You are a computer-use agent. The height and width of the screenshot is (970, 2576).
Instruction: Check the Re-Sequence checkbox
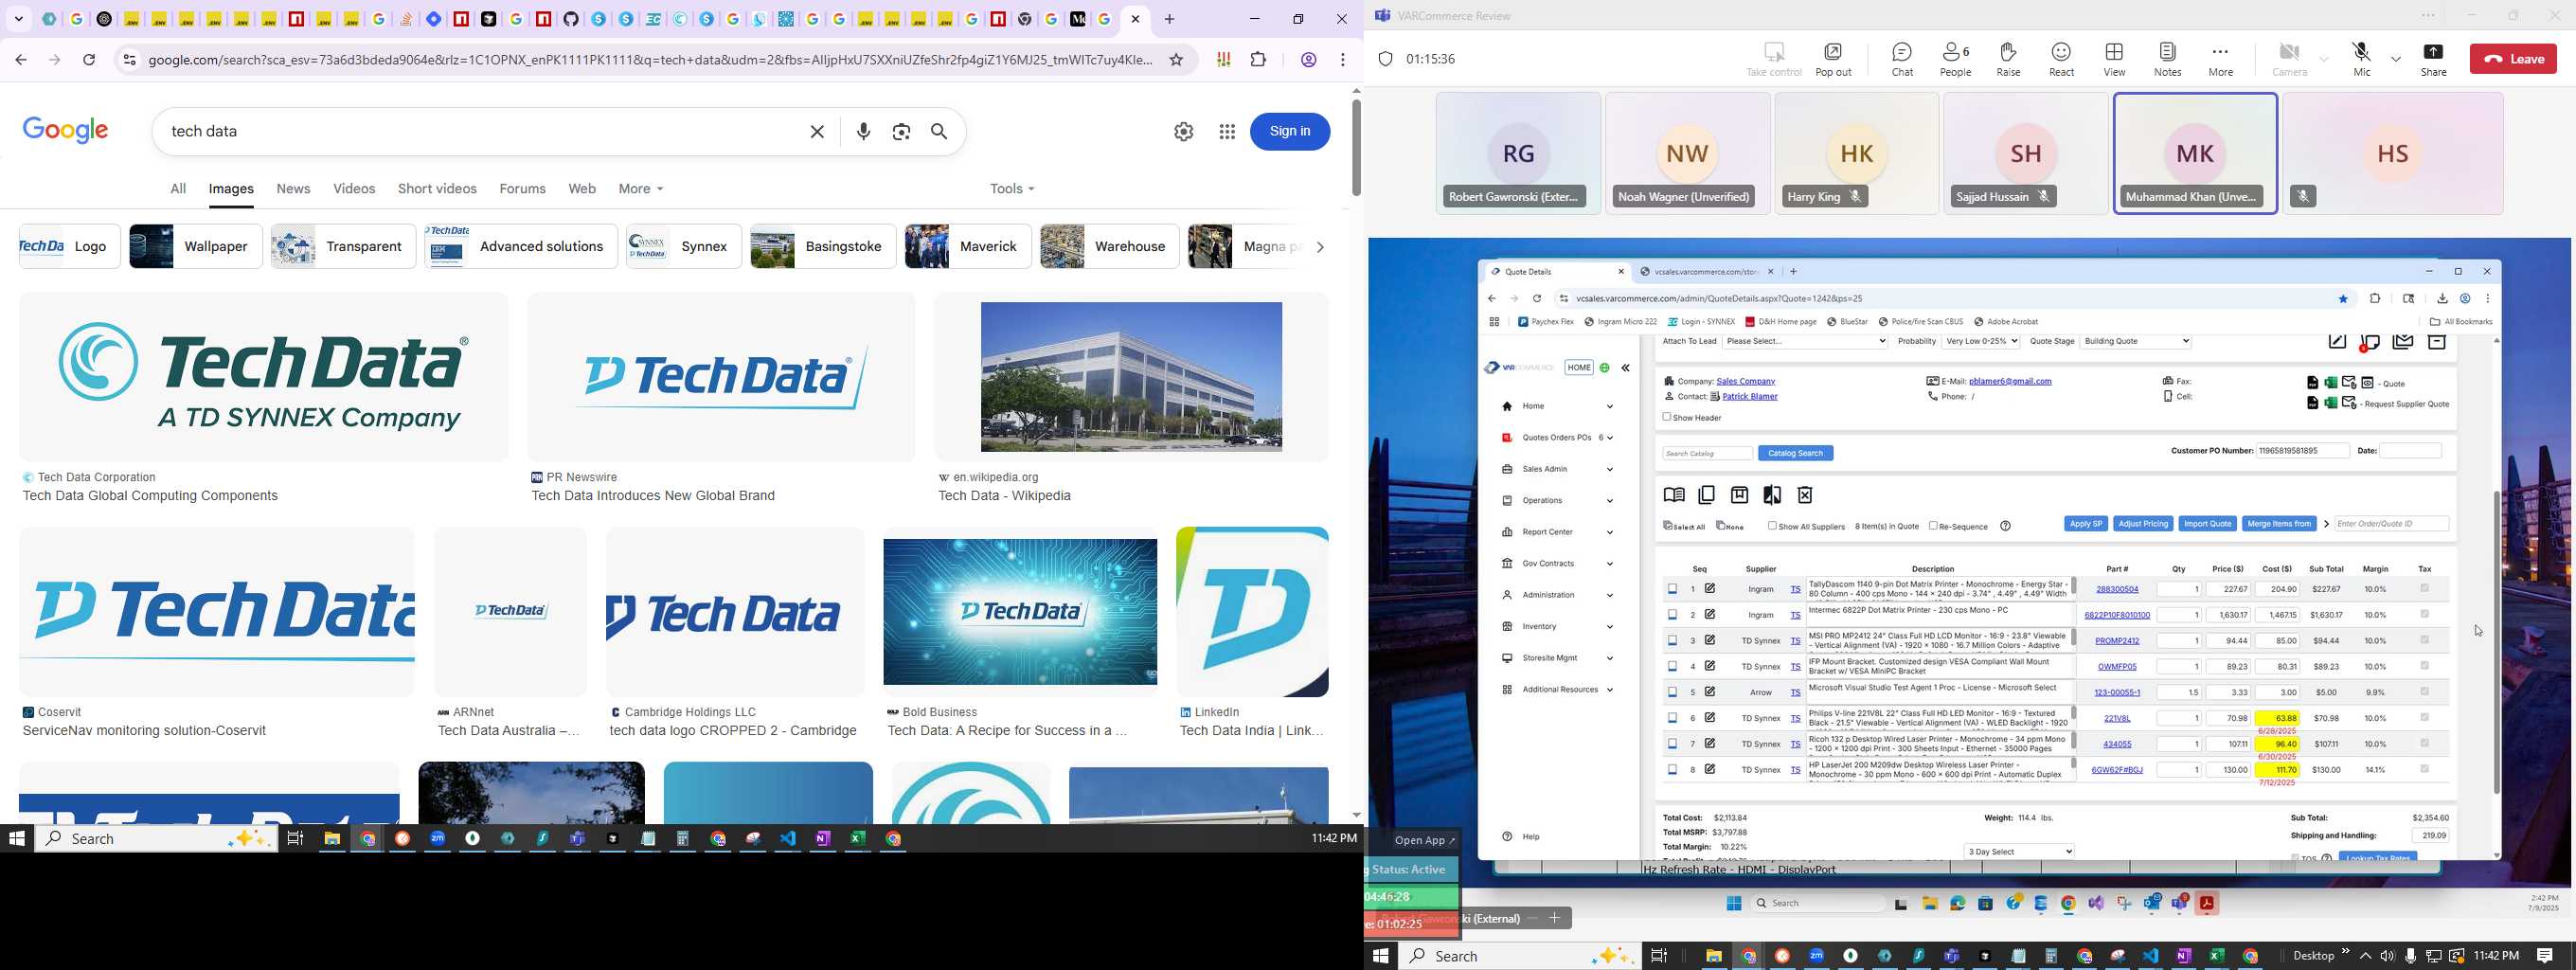[1933, 526]
